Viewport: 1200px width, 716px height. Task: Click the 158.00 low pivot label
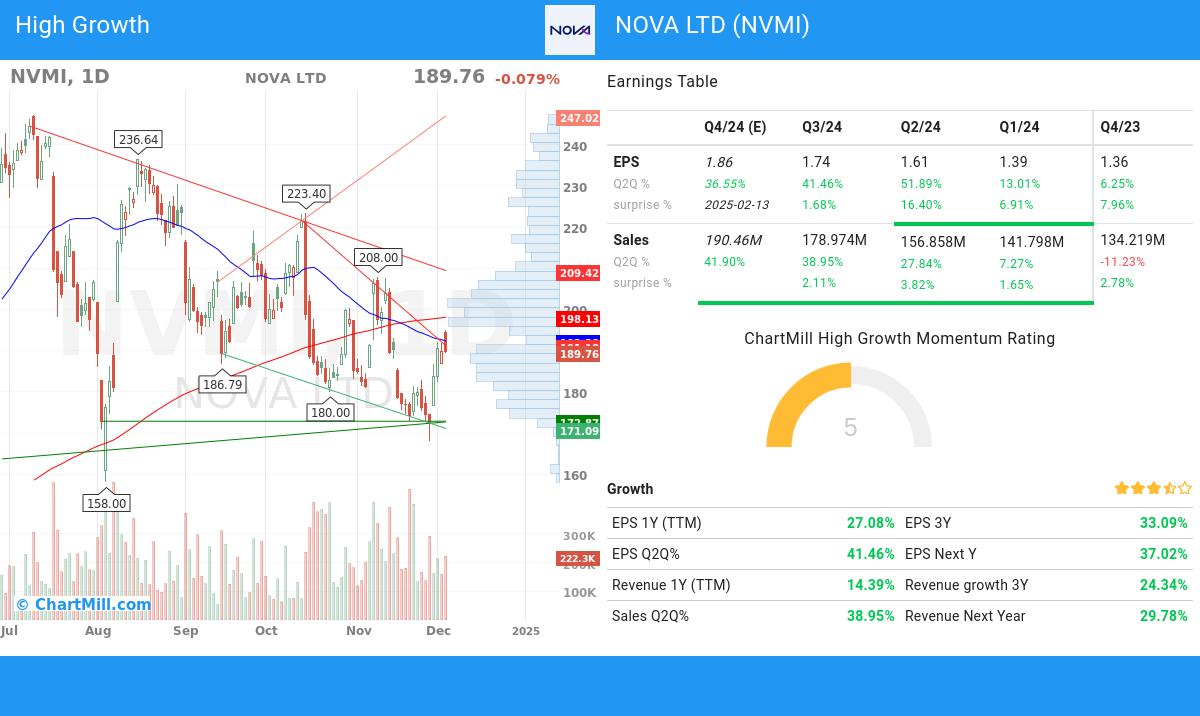106,503
